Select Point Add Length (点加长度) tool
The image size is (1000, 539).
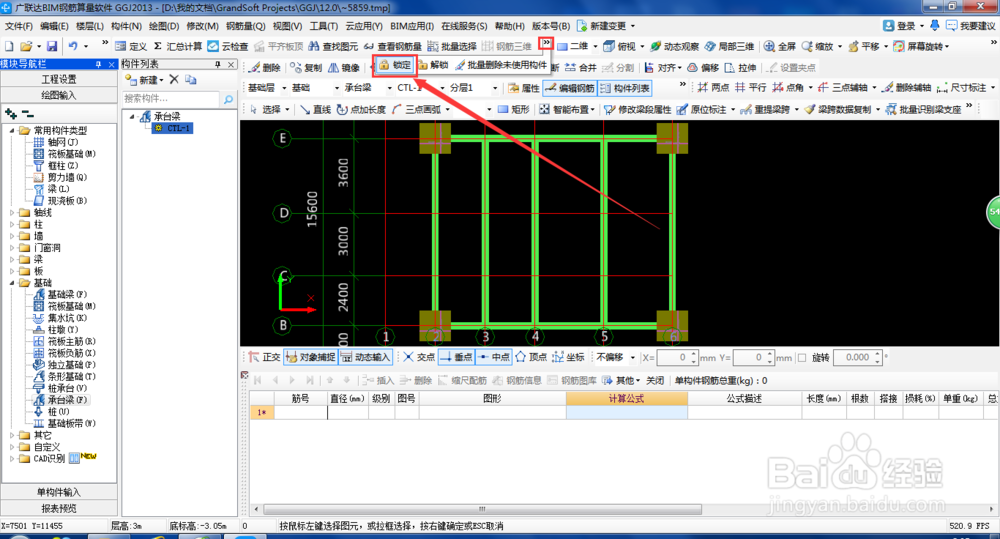[361, 109]
